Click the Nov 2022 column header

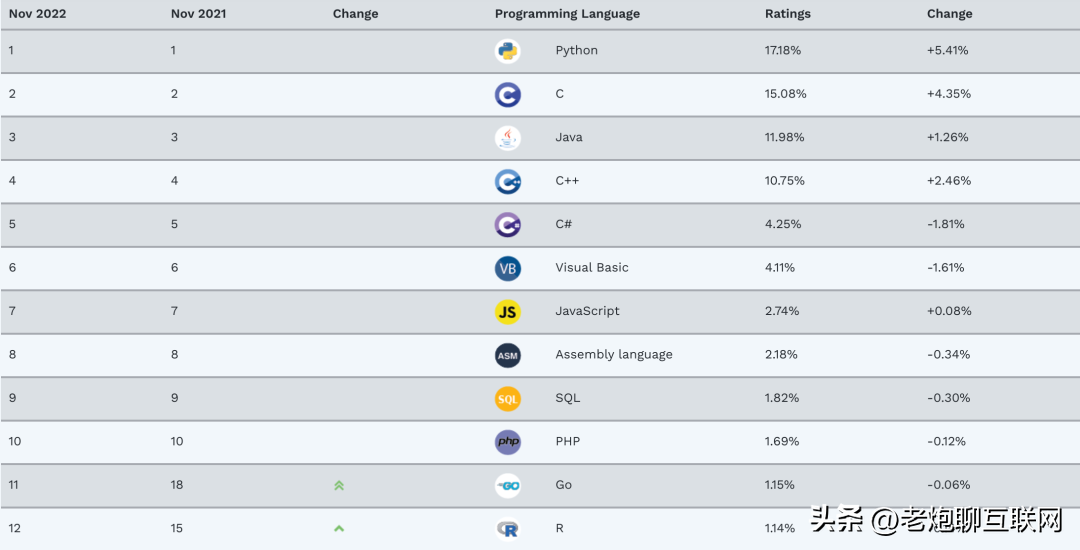pyautogui.click(x=37, y=14)
